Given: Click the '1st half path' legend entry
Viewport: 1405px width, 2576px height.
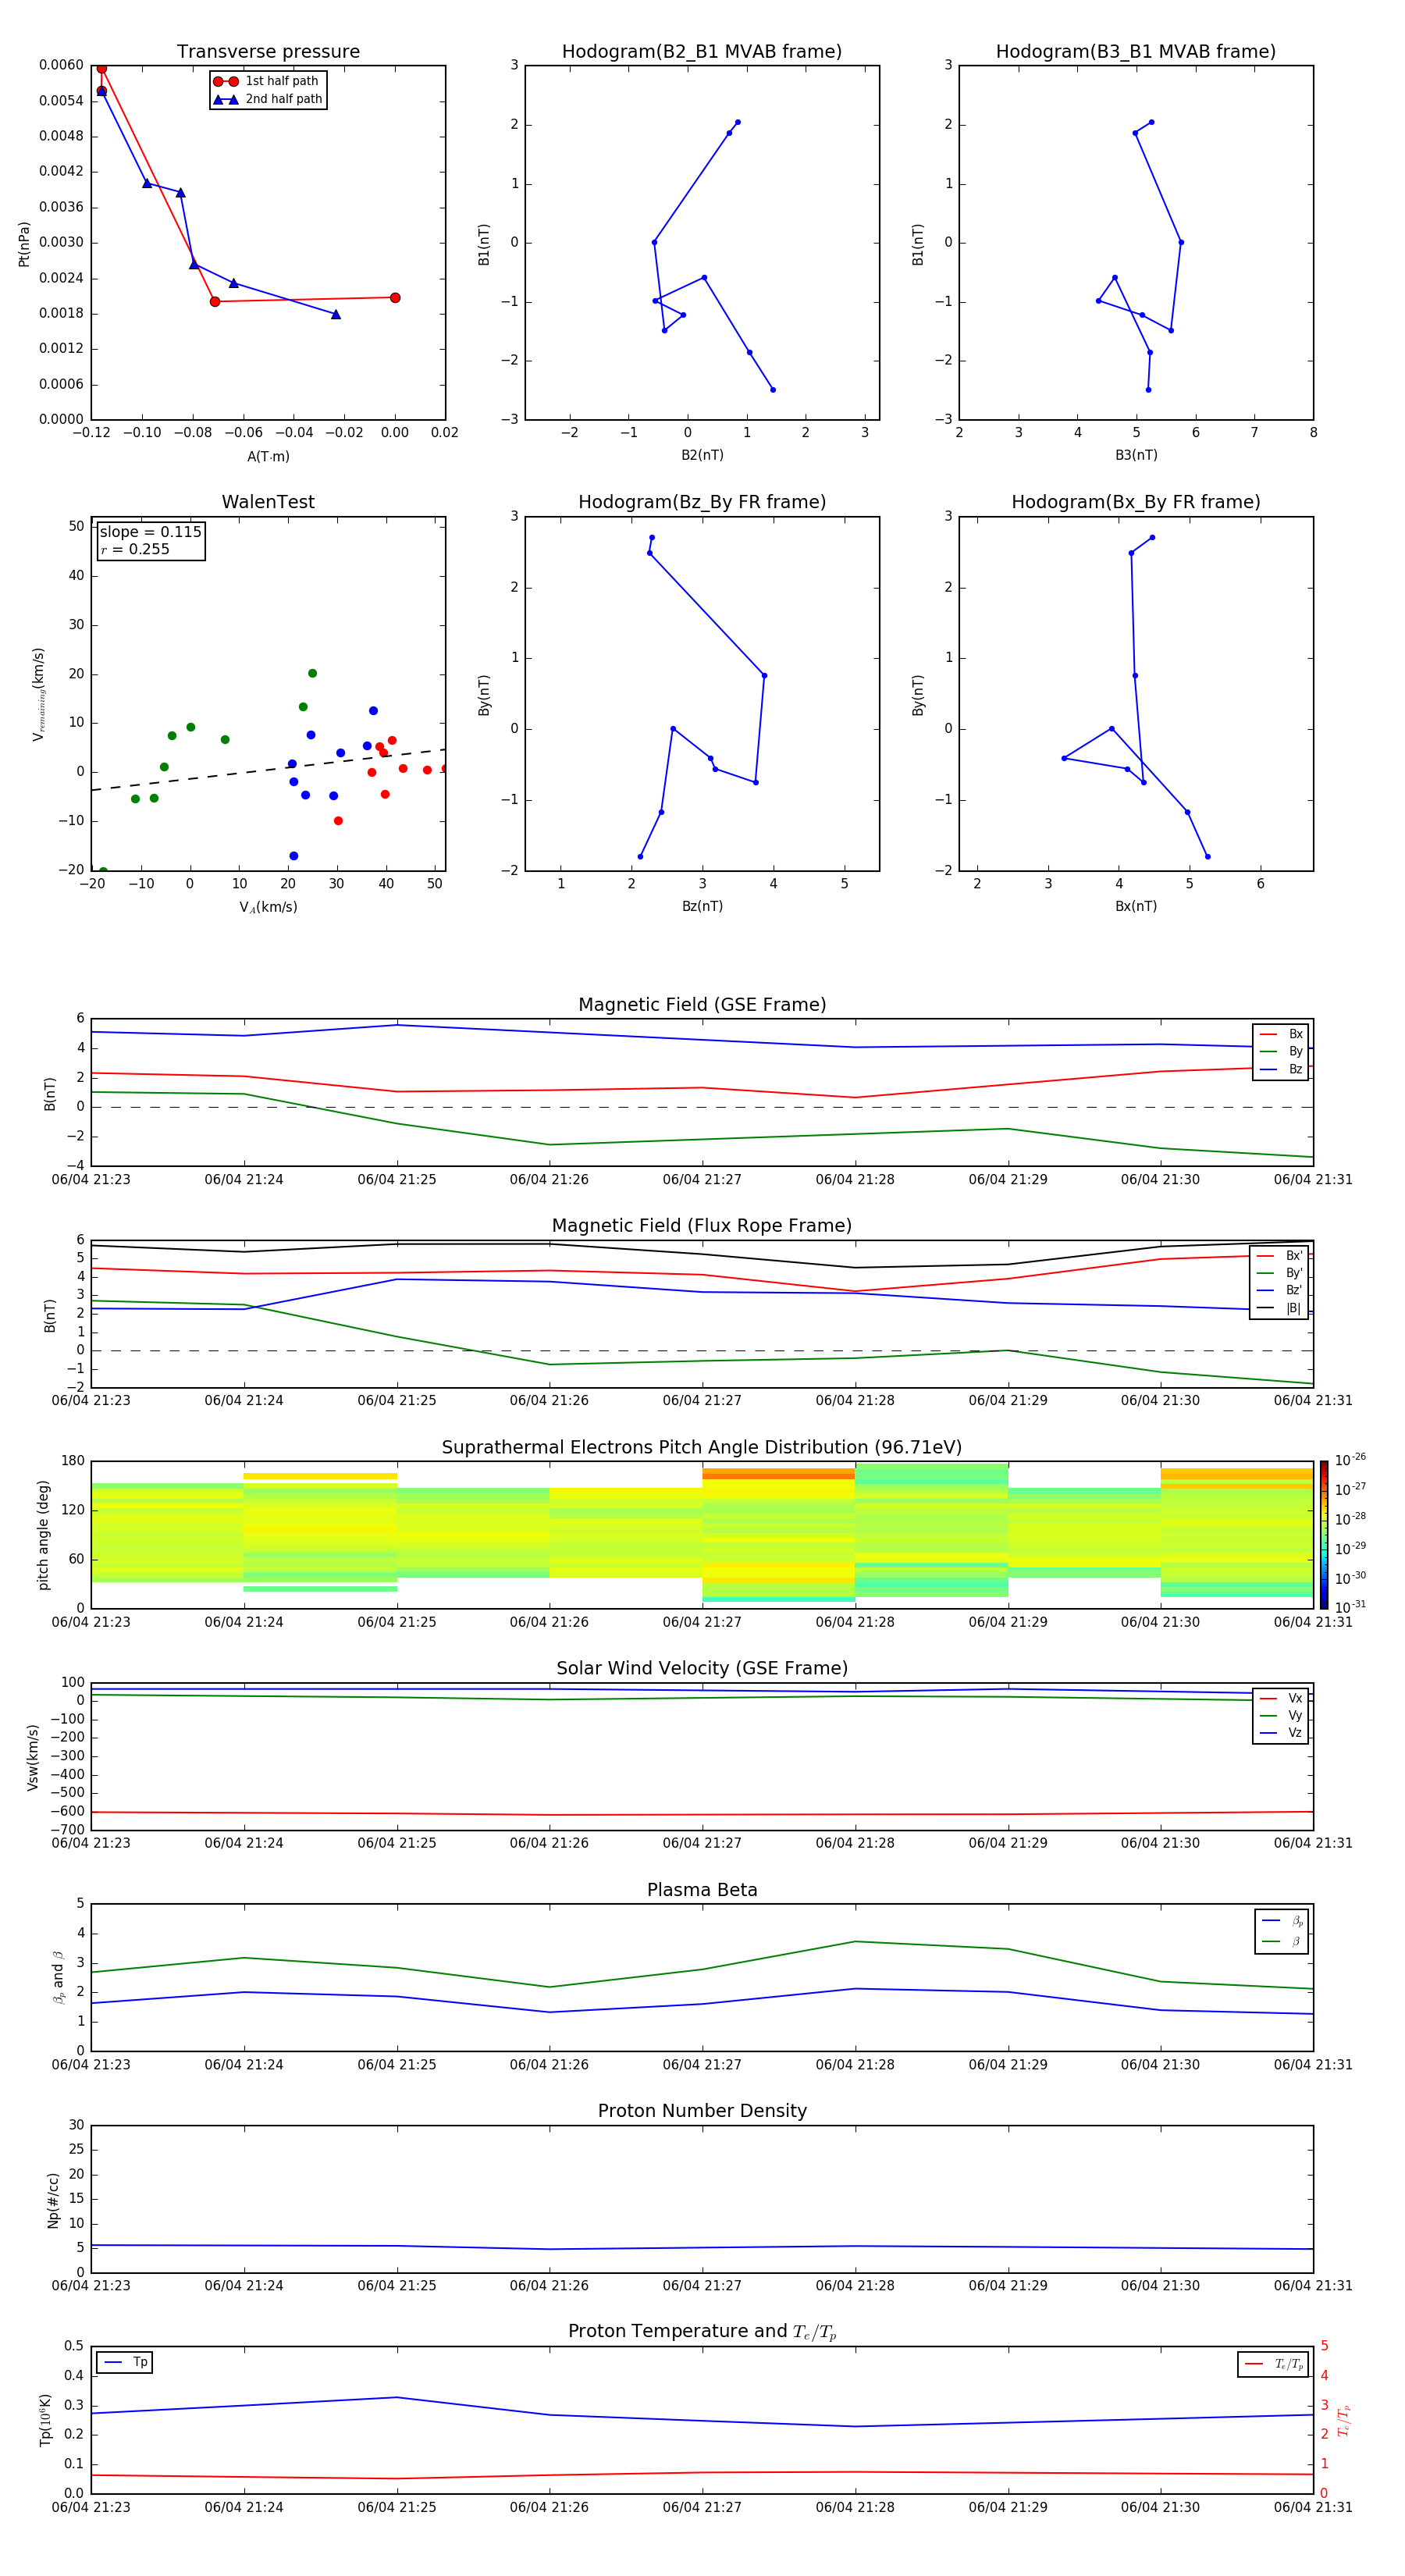Looking at the screenshot, I should point(267,81).
